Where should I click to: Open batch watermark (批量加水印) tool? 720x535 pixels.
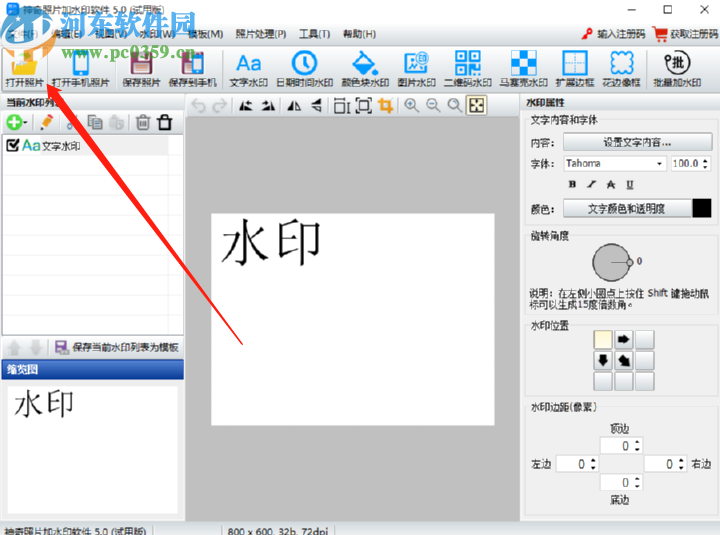(677, 69)
